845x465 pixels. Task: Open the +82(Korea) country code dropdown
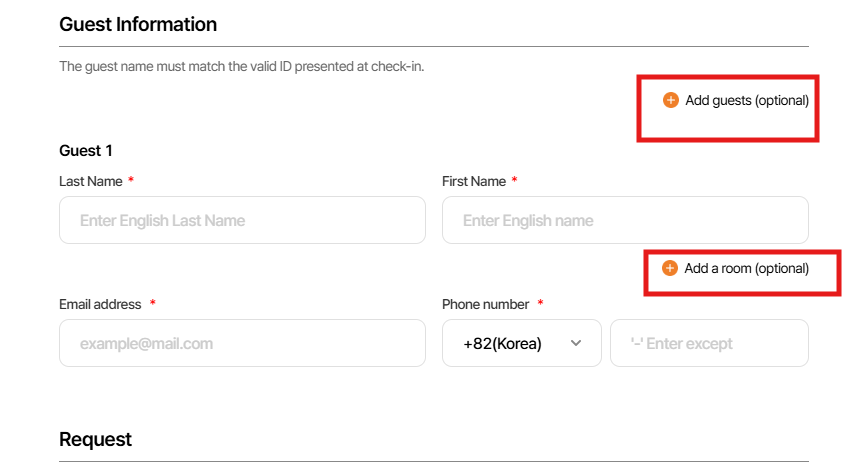[x=521, y=343]
